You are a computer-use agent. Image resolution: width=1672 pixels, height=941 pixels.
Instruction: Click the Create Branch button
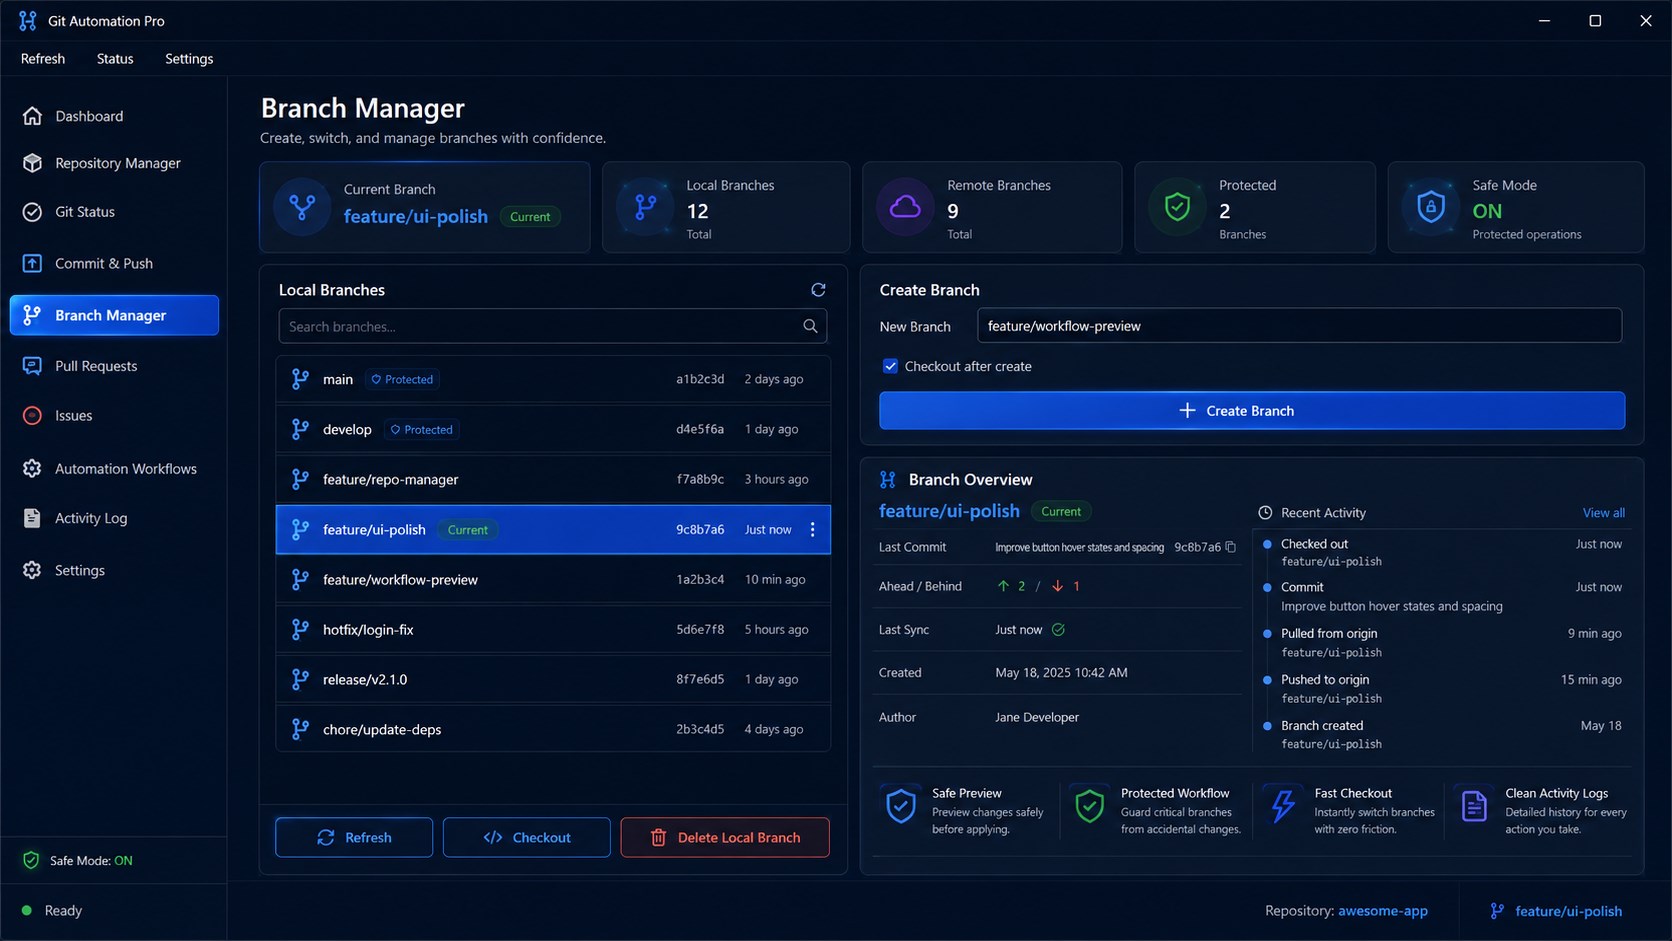(x=1252, y=411)
